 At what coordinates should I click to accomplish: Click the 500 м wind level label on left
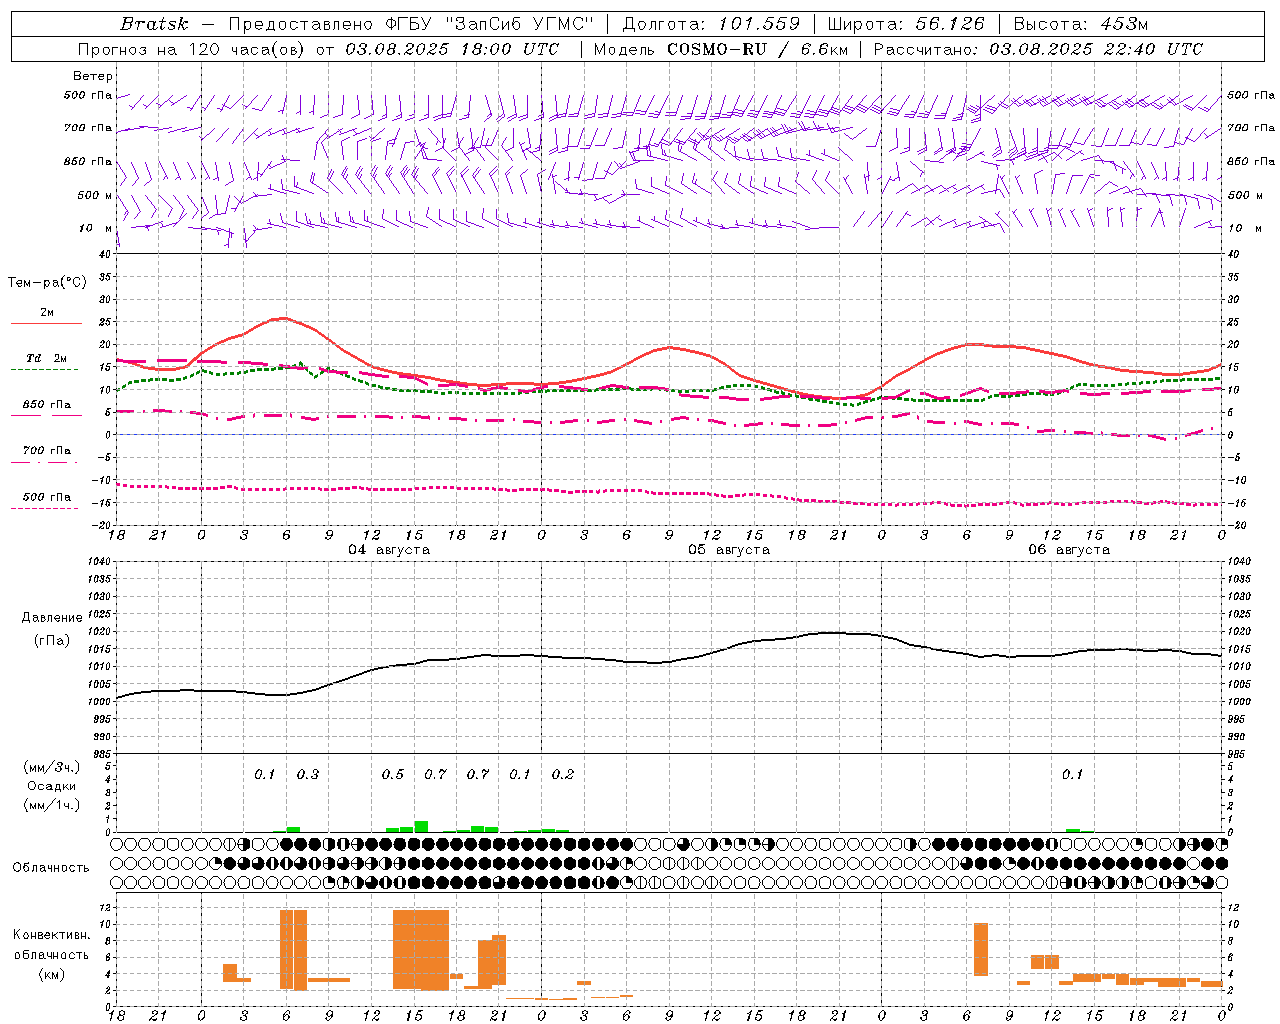(95, 195)
